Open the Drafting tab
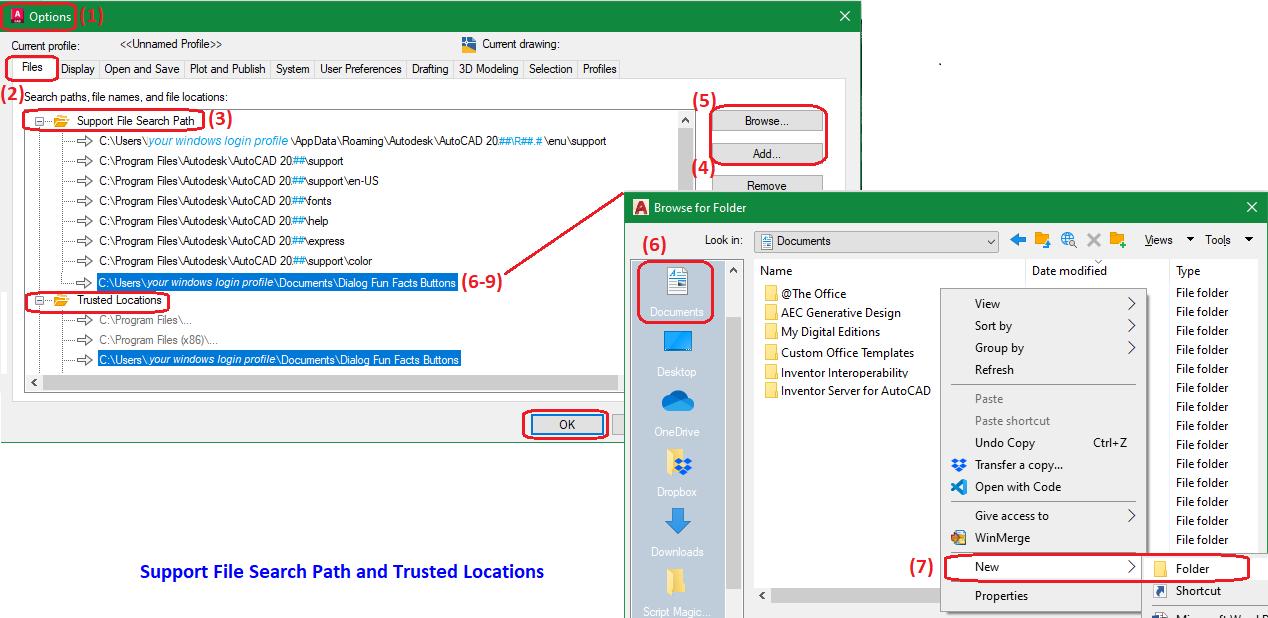Image resolution: width=1268 pixels, height=618 pixels. click(x=430, y=69)
